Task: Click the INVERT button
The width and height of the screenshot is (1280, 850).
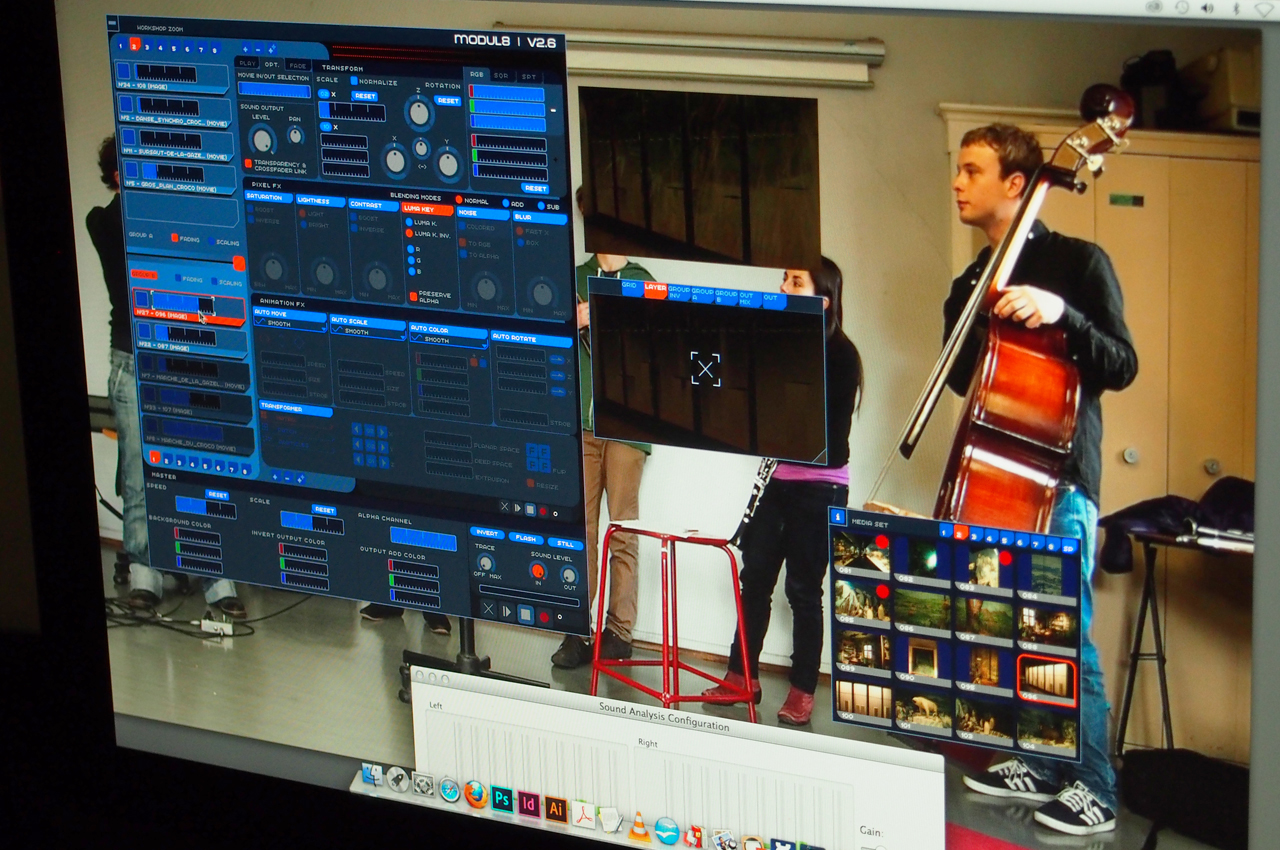Action: tap(487, 533)
